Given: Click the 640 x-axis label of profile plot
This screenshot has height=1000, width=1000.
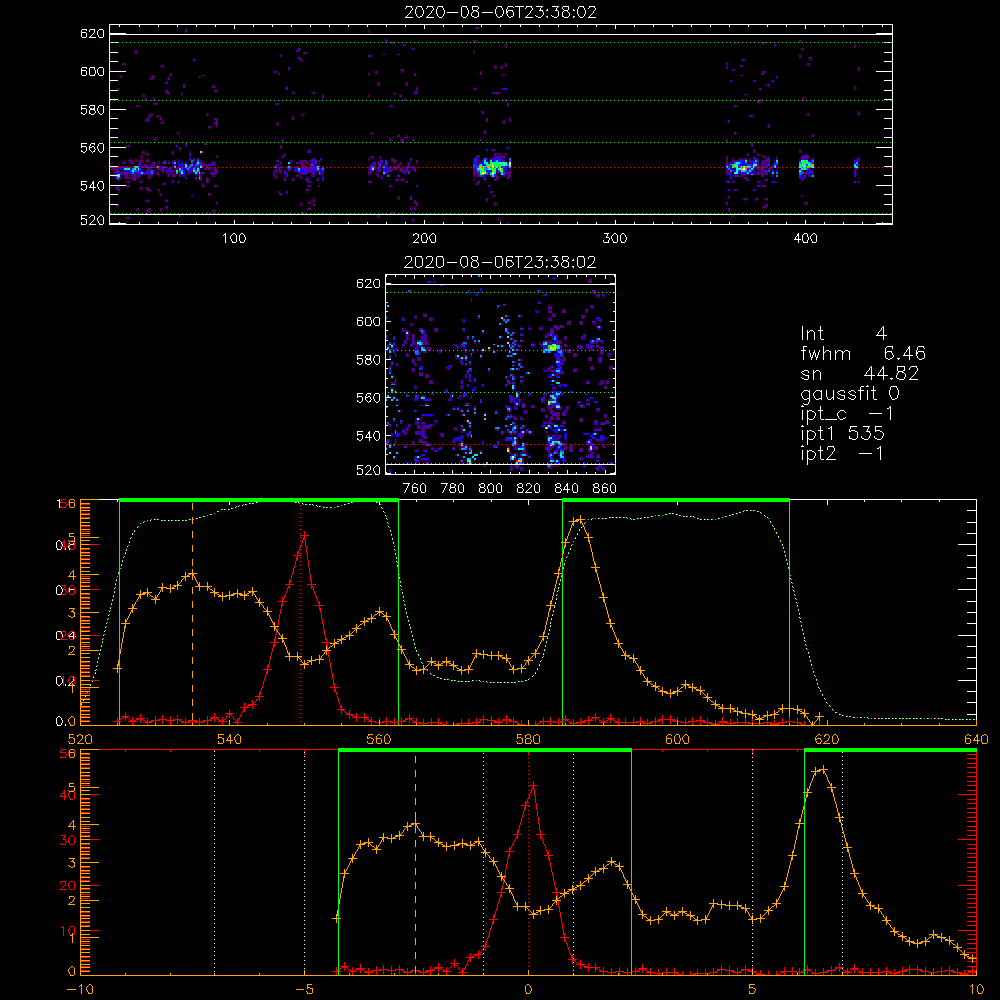Looking at the screenshot, I should 976,739.
